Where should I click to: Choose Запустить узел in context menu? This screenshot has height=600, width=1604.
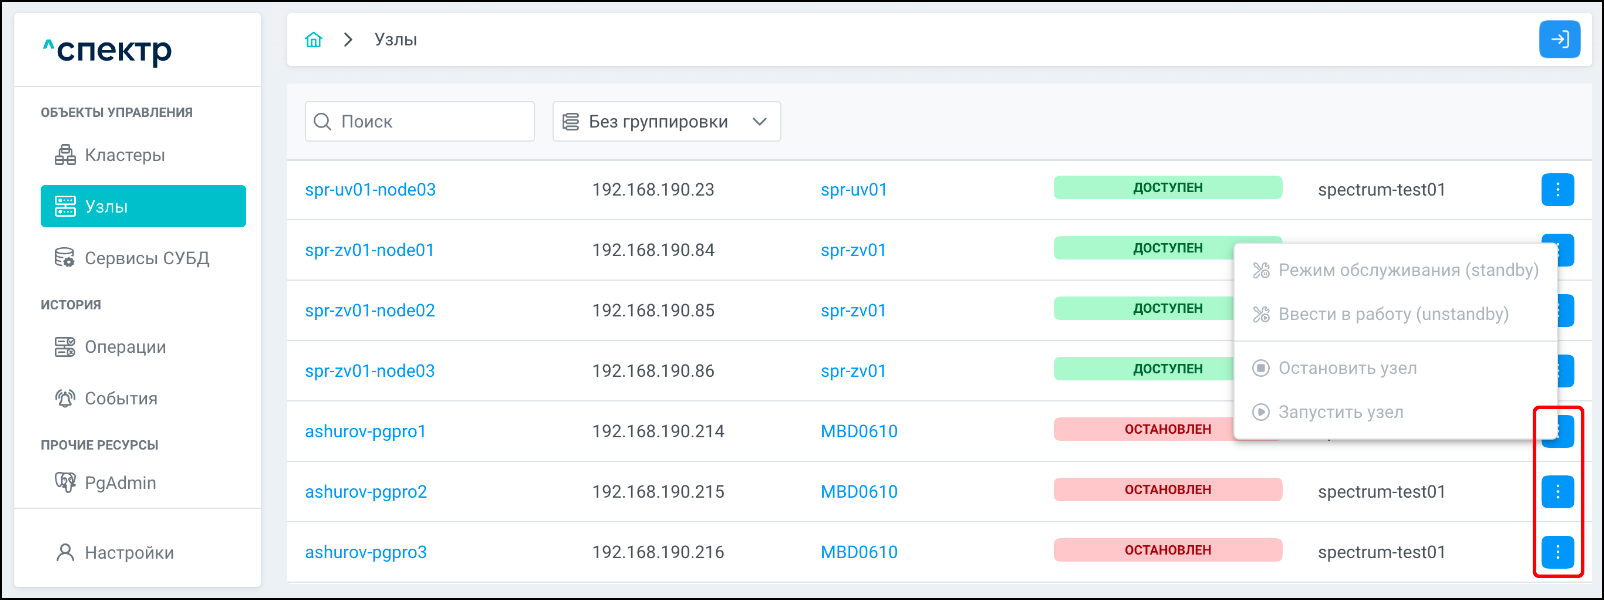tap(1340, 412)
